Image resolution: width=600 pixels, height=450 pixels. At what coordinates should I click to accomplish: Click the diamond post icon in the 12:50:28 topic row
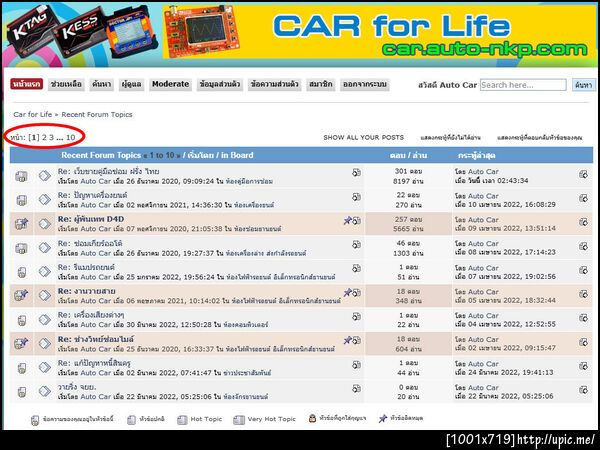pyautogui.click(x=45, y=320)
